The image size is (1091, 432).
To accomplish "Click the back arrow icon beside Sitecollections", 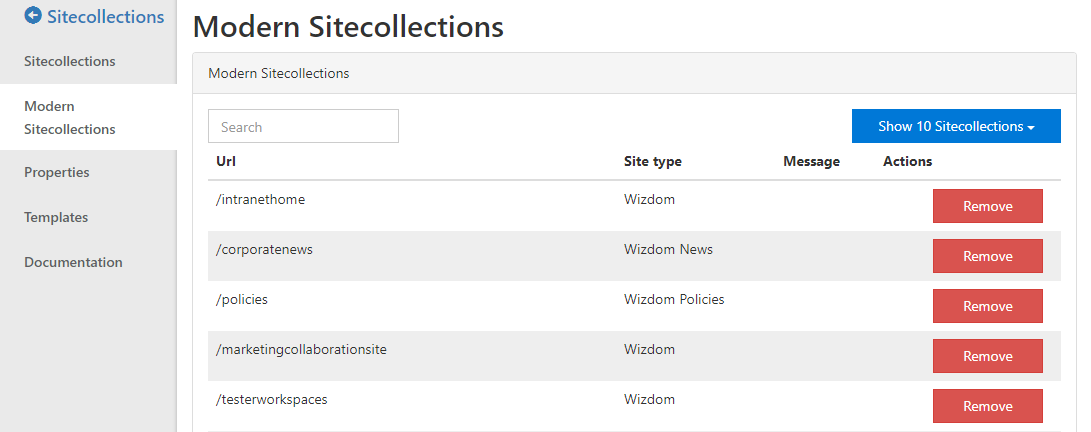I will click(33, 16).
